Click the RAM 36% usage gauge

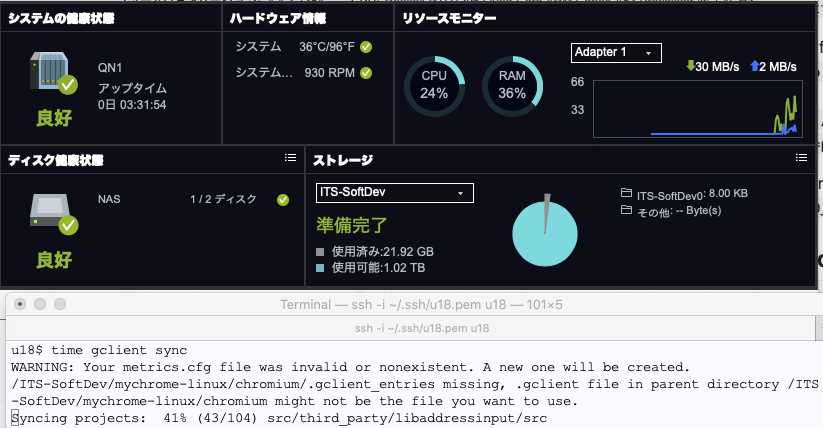click(x=511, y=85)
